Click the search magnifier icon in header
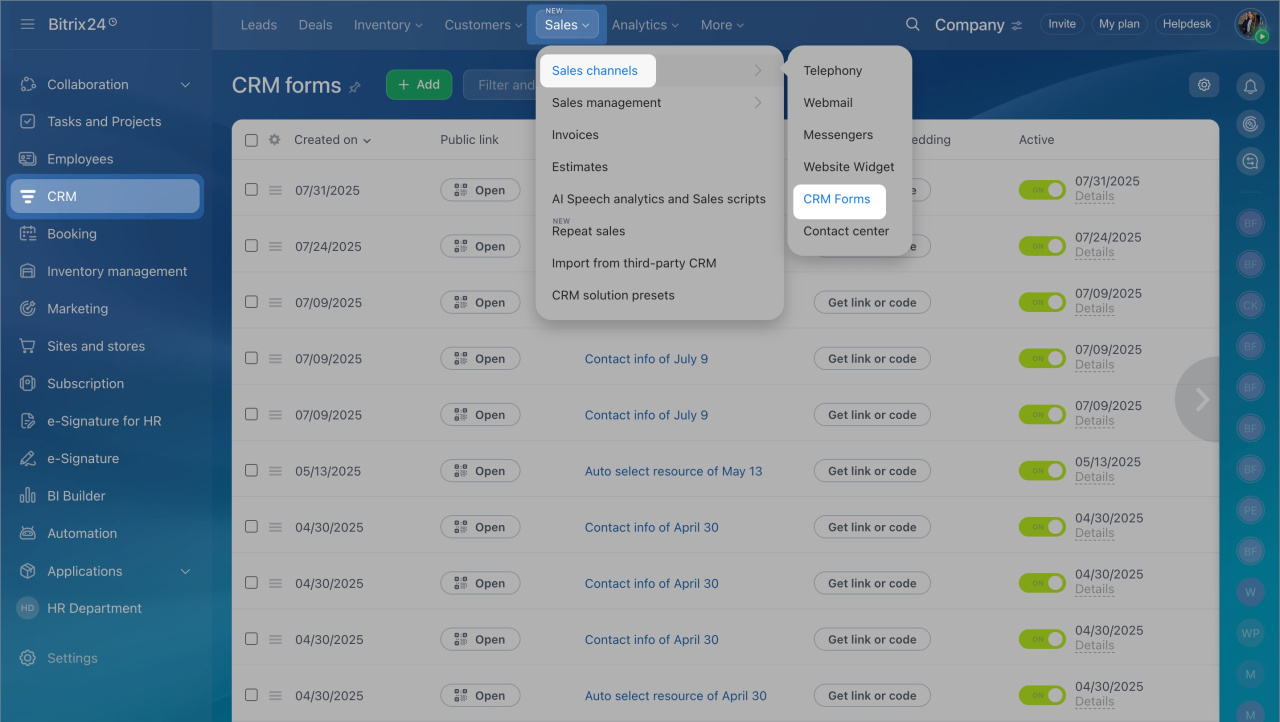1280x722 pixels. point(912,25)
